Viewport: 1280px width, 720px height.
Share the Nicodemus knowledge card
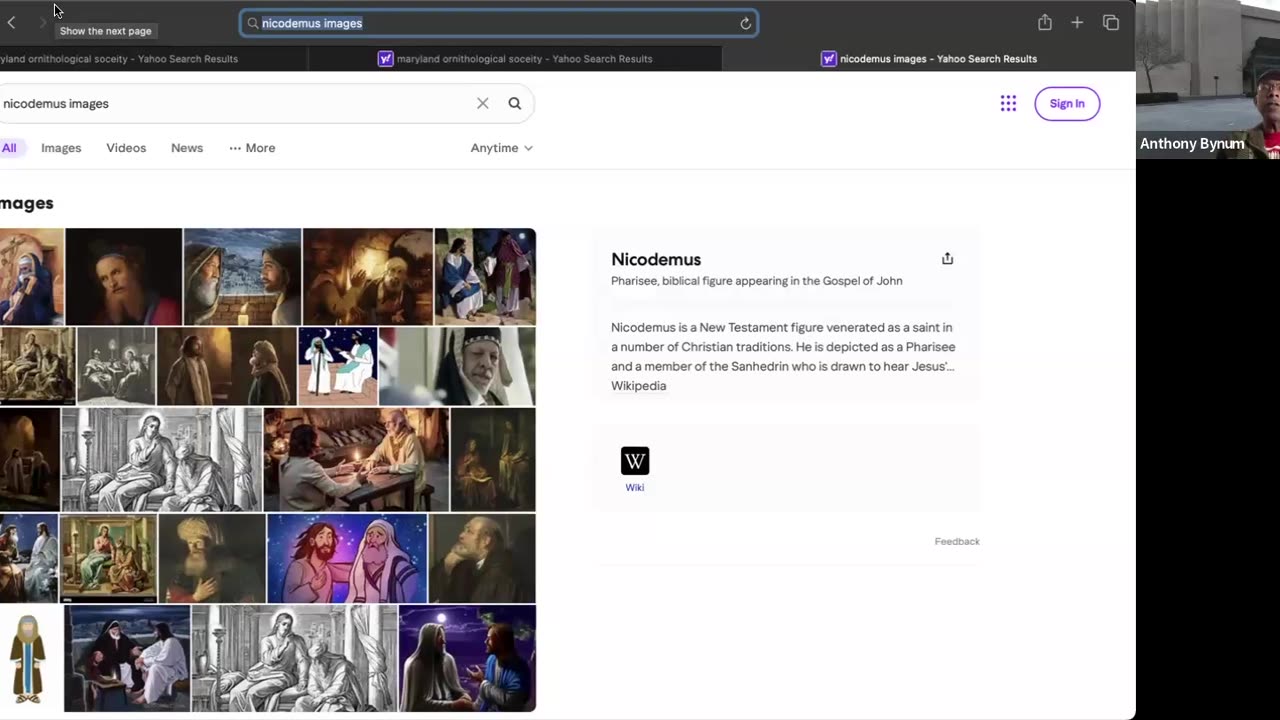(x=947, y=259)
